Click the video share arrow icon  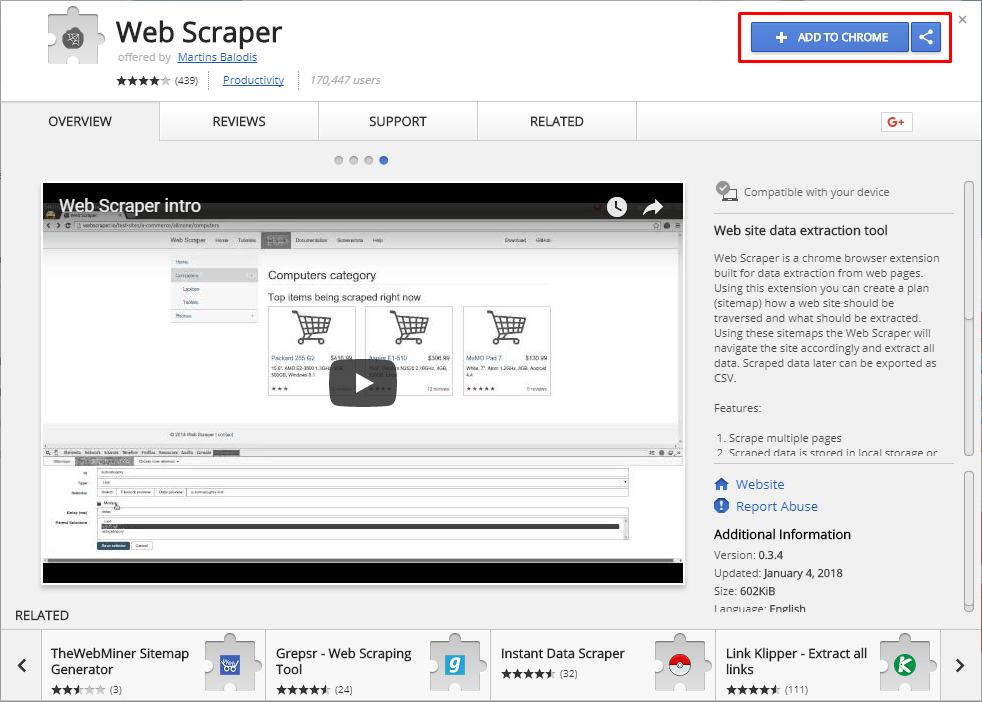click(653, 207)
